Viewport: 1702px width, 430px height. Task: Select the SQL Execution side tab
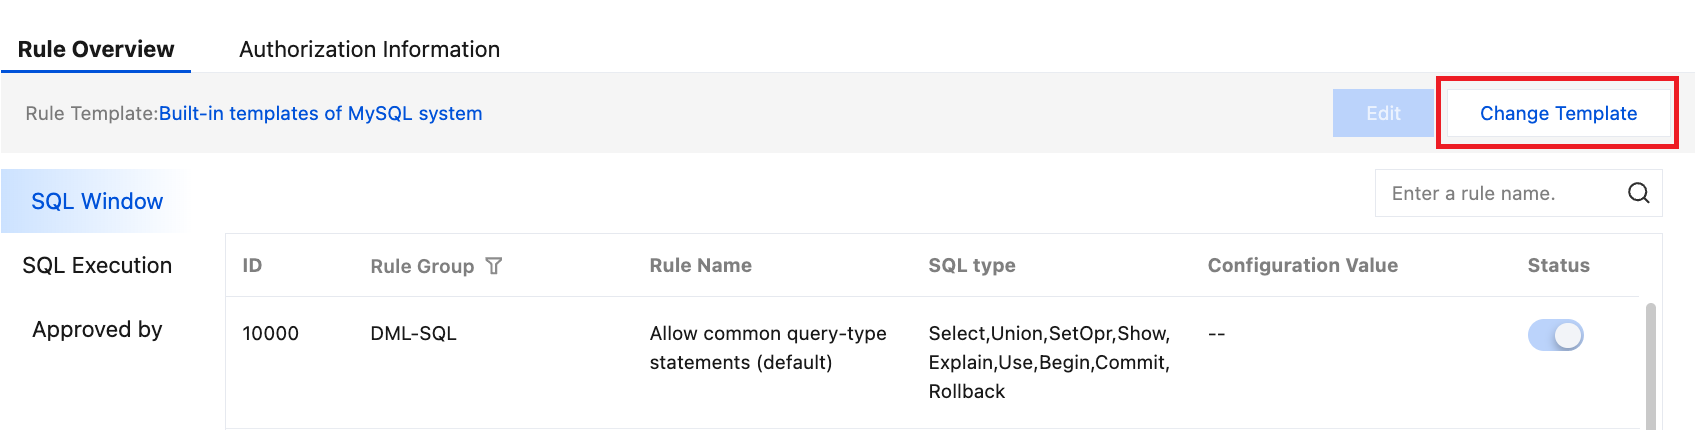(x=97, y=265)
